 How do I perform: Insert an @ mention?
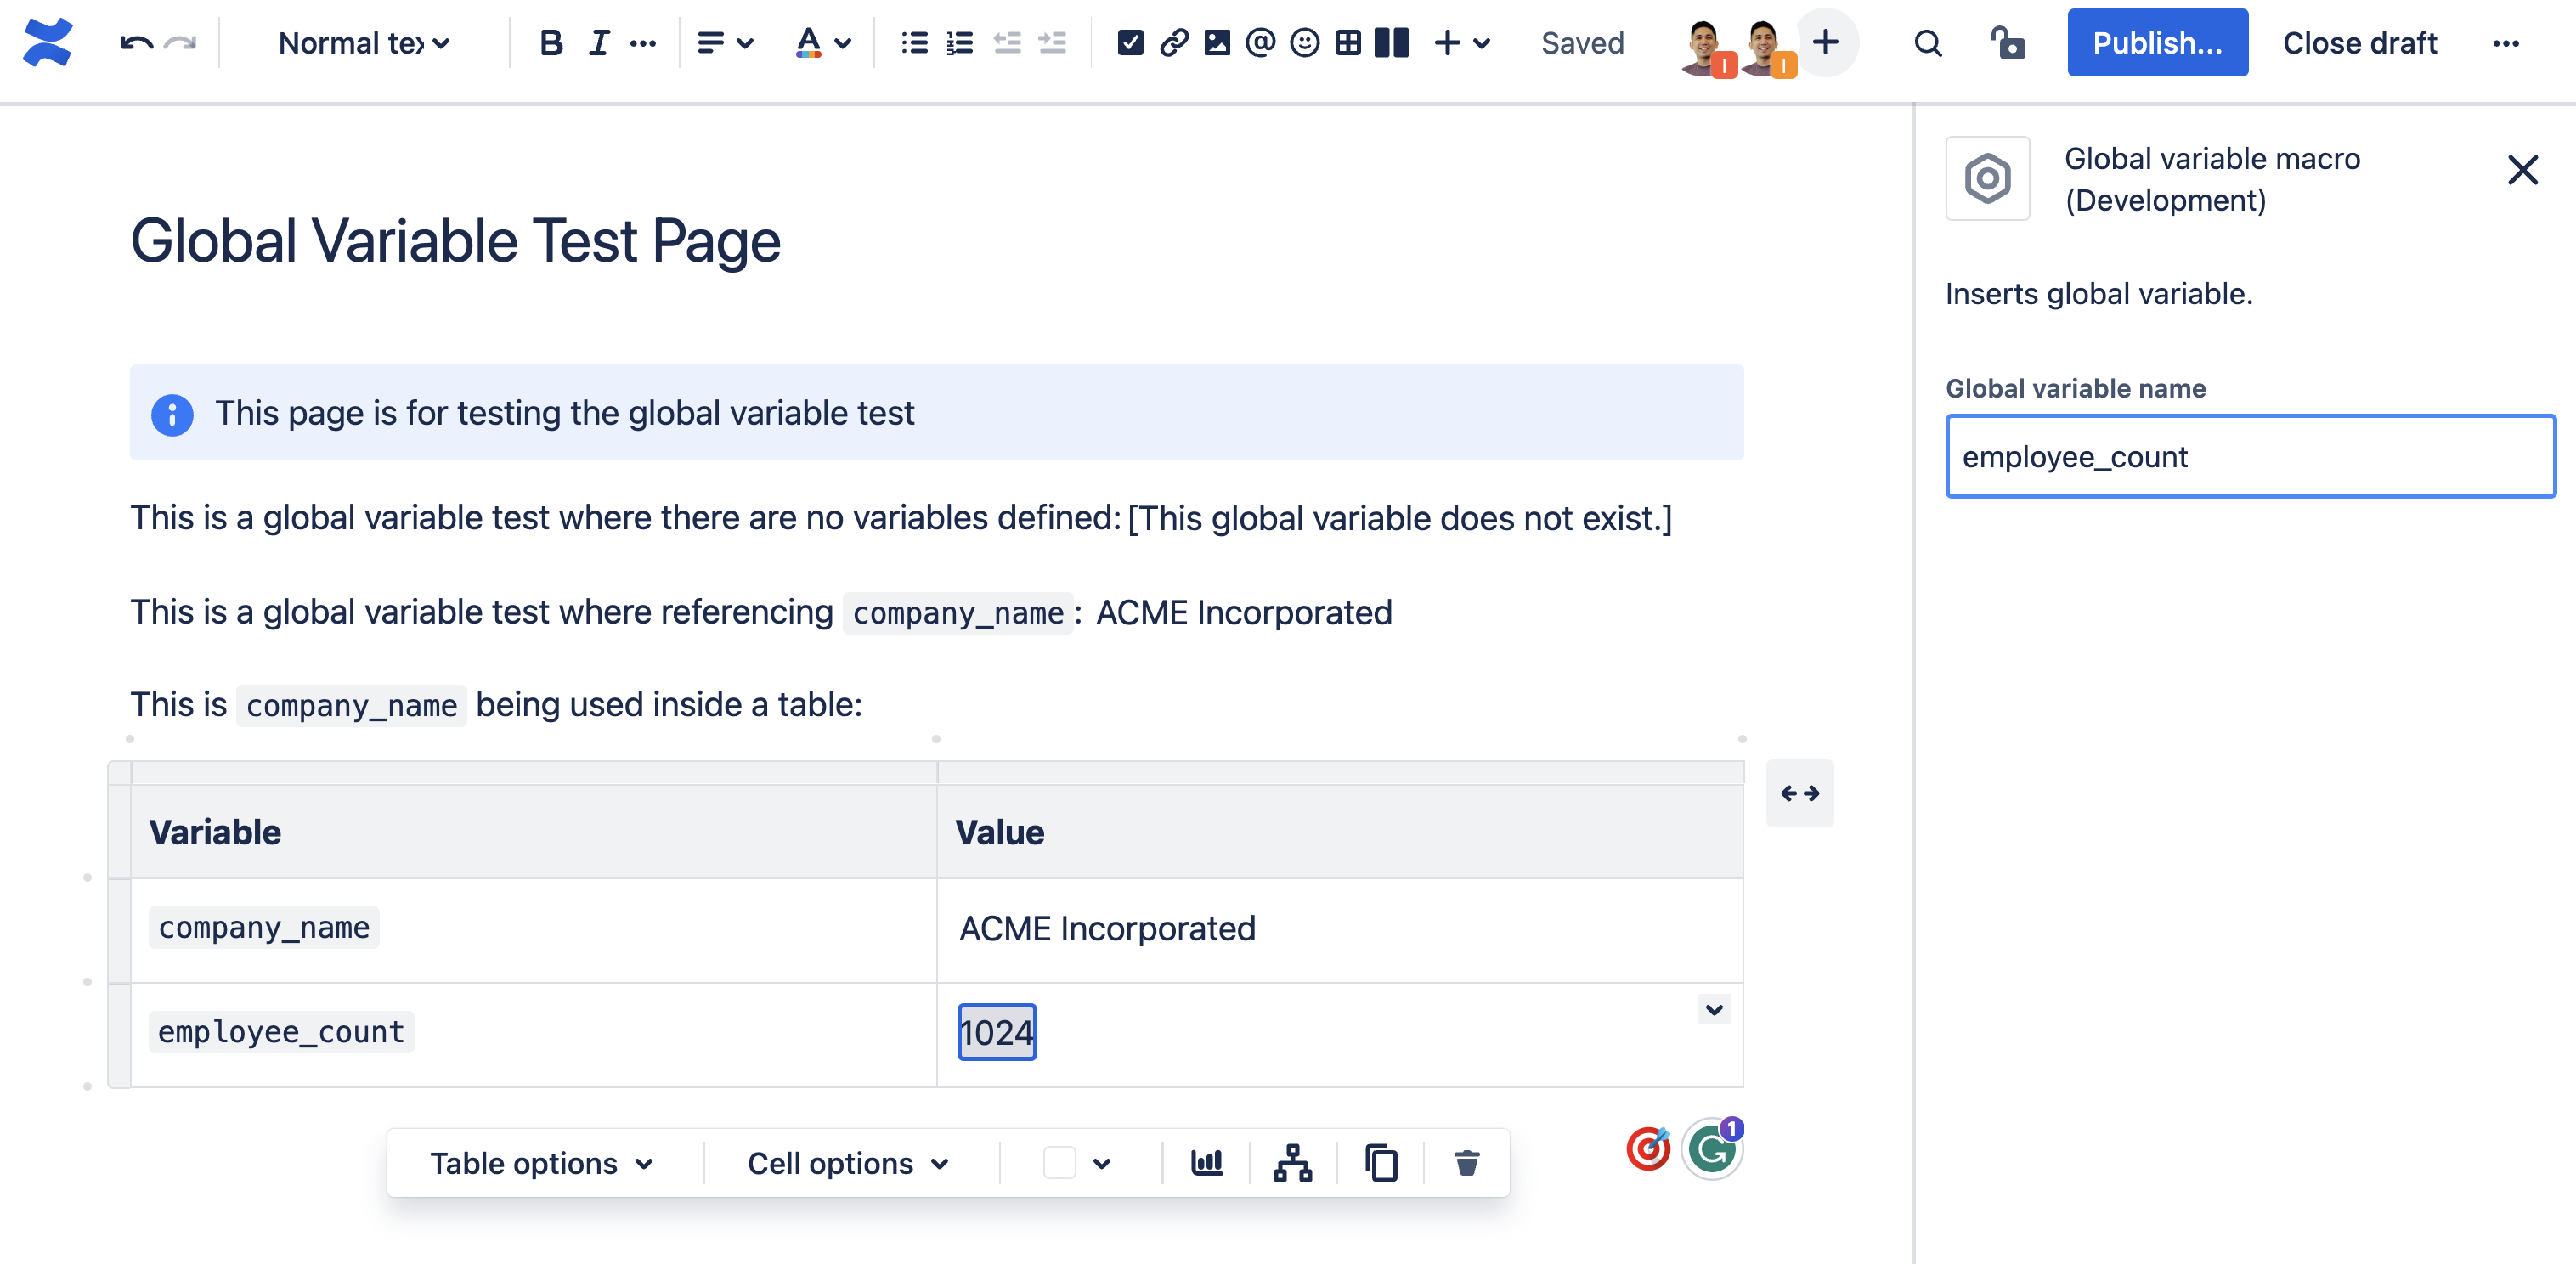(1260, 43)
